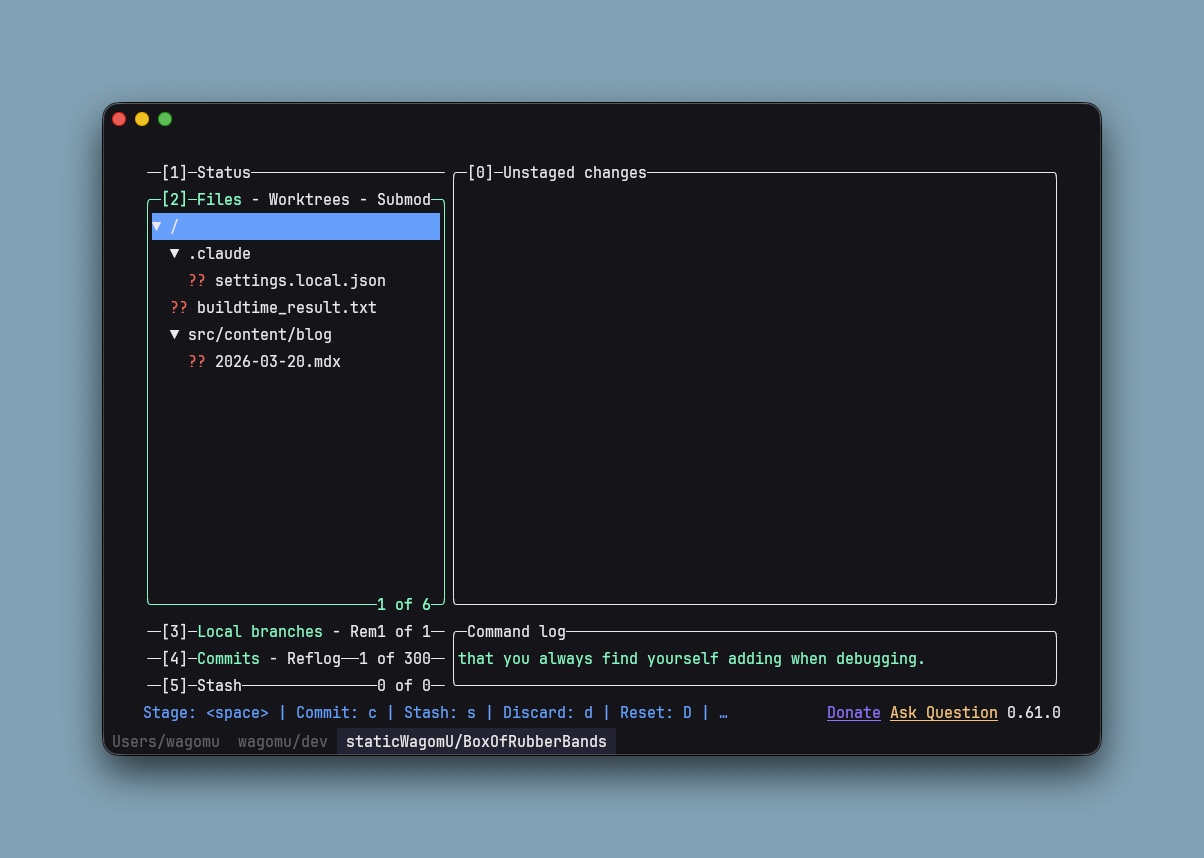Image resolution: width=1204 pixels, height=858 pixels.
Task: Click the Donate link
Action: tap(853, 713)
